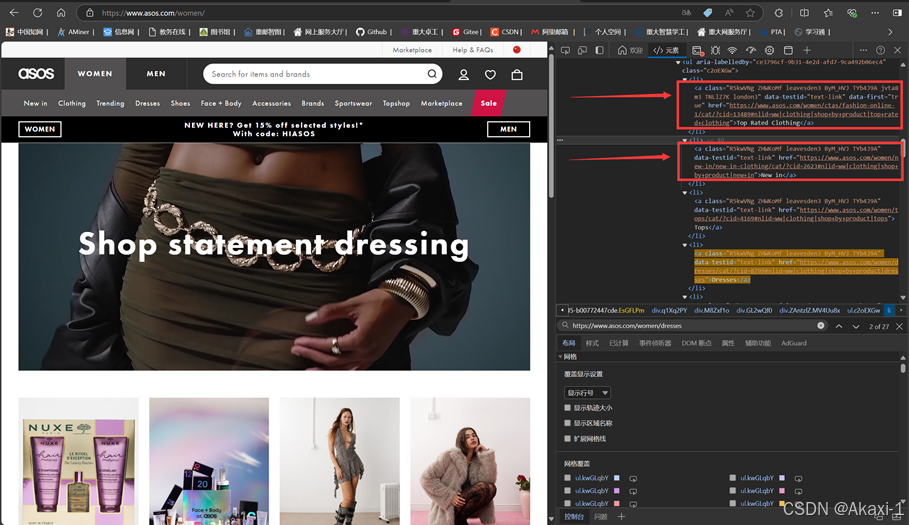The image size is (909, 525).
Task: Open the ASOS account profile icon
Action: click(x=464, y=74)
